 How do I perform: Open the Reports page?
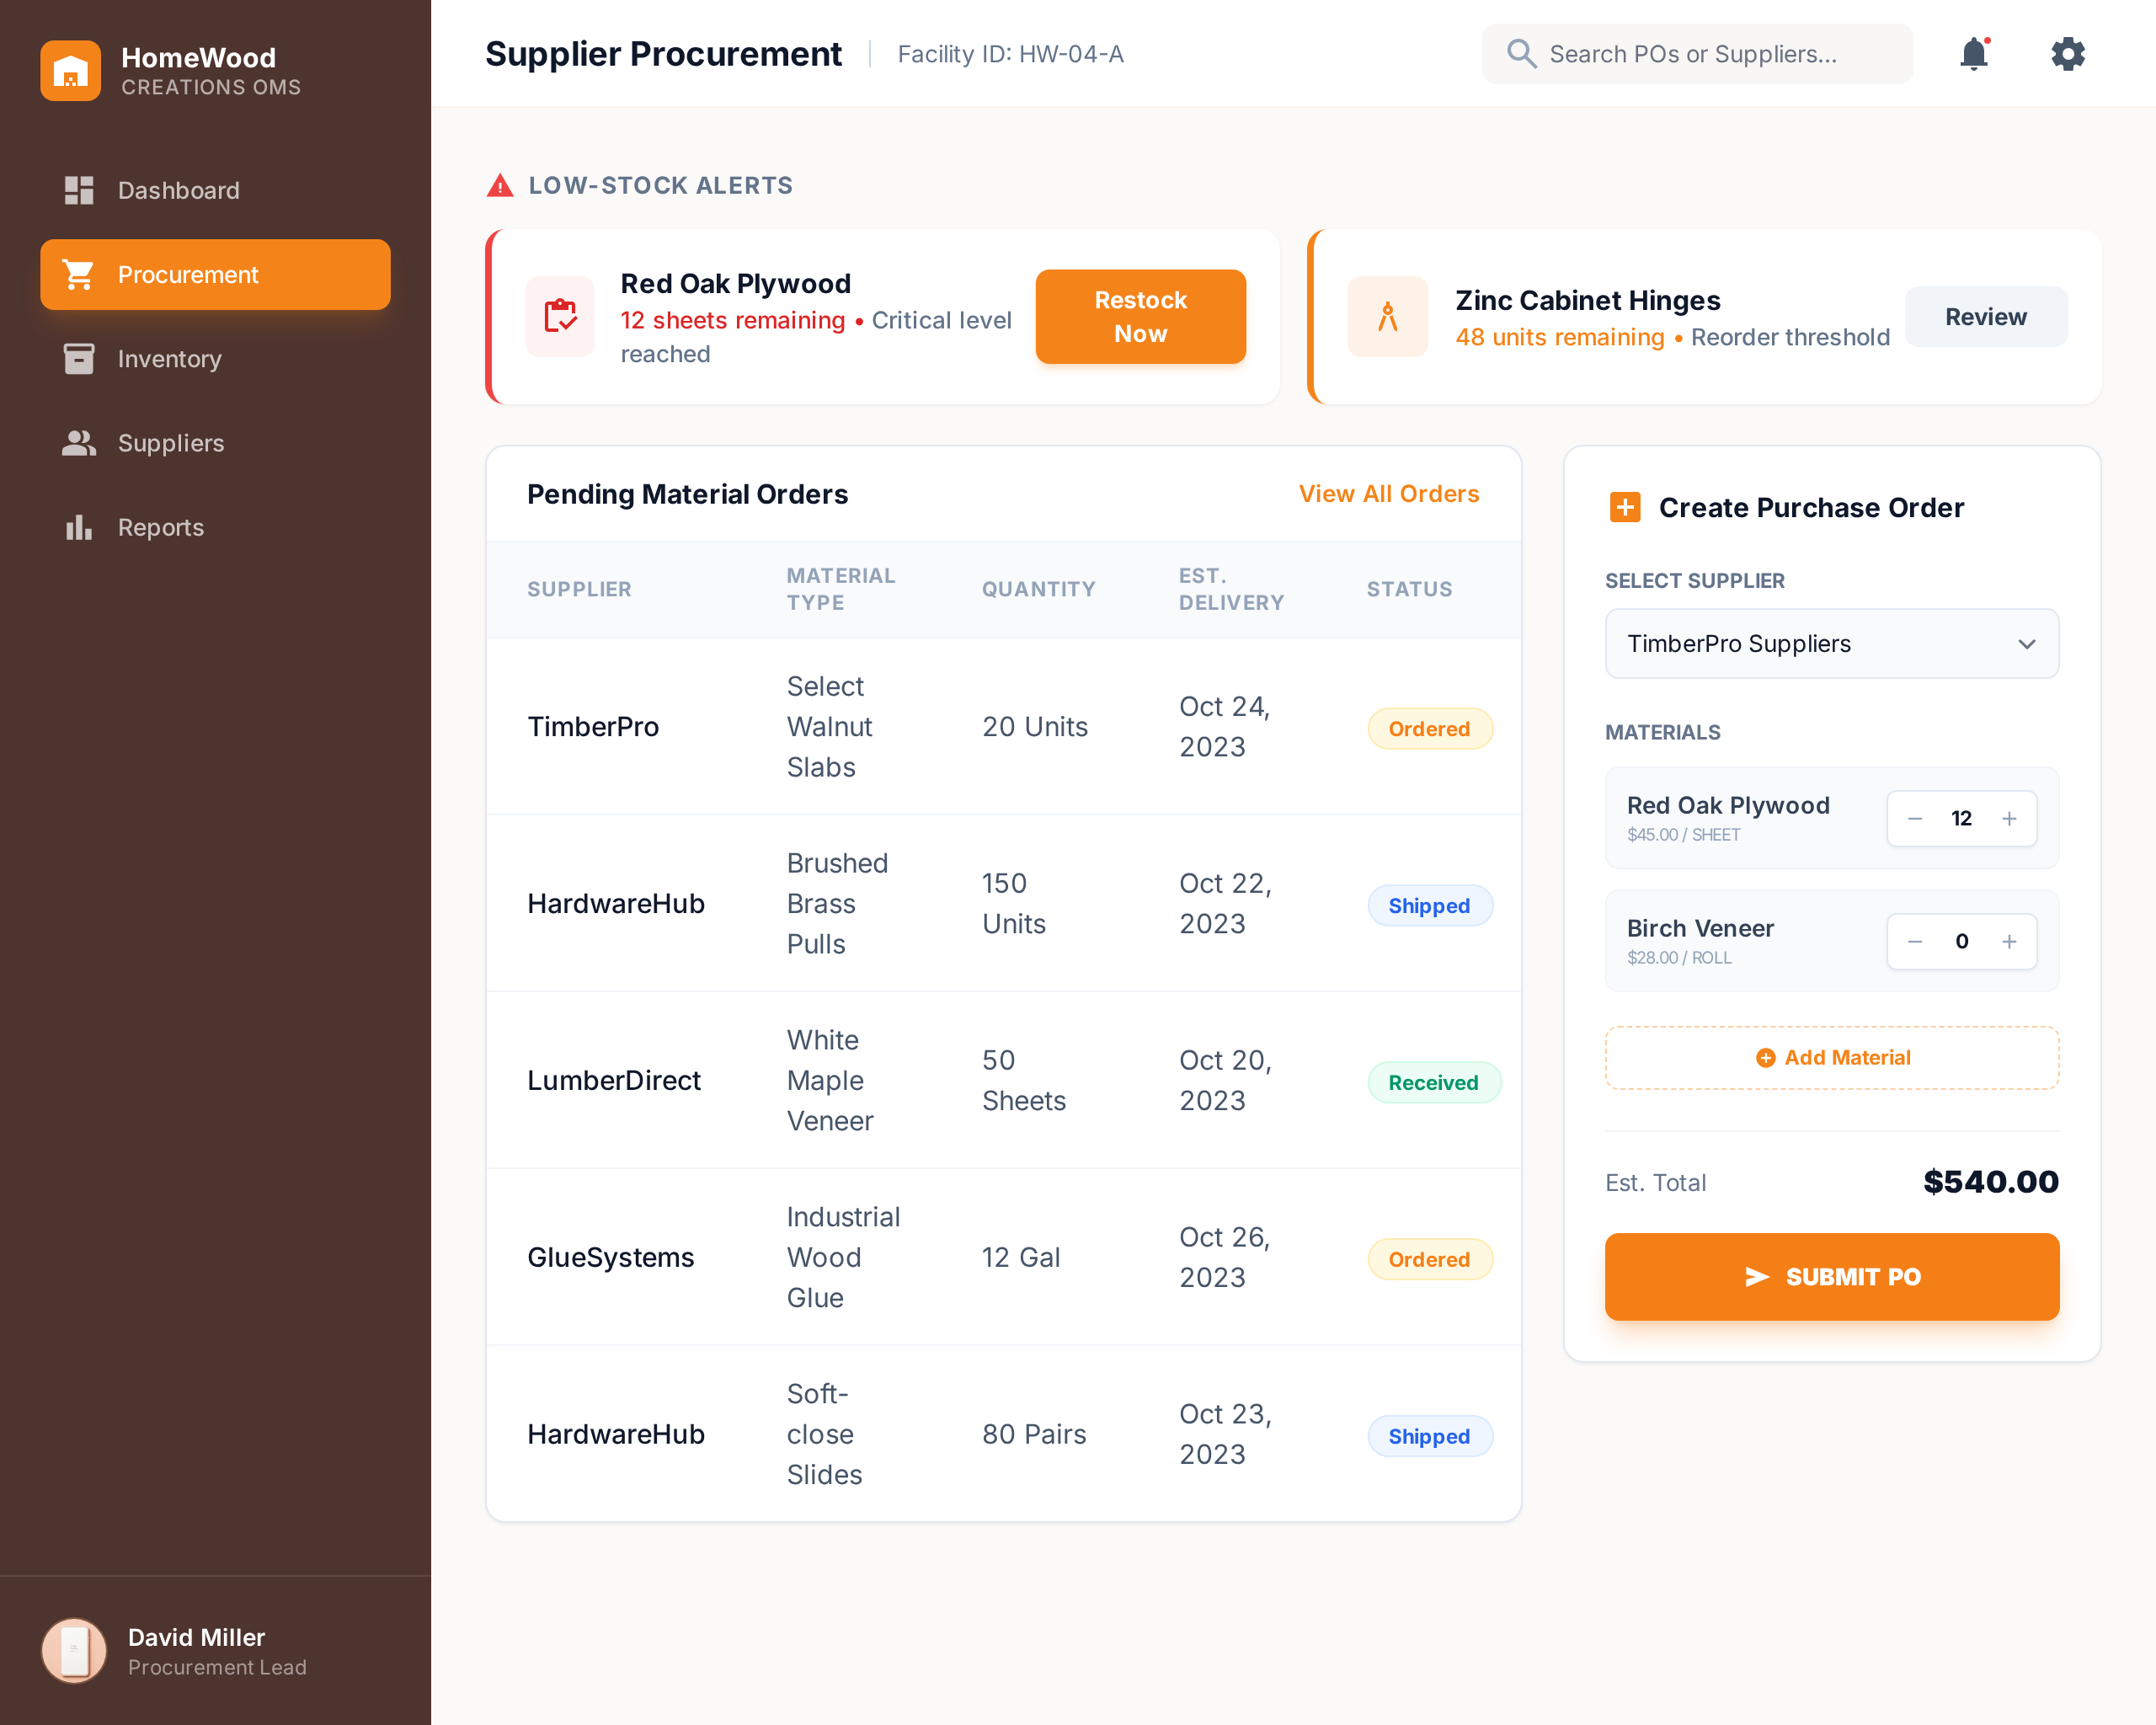tap(160, 527)
